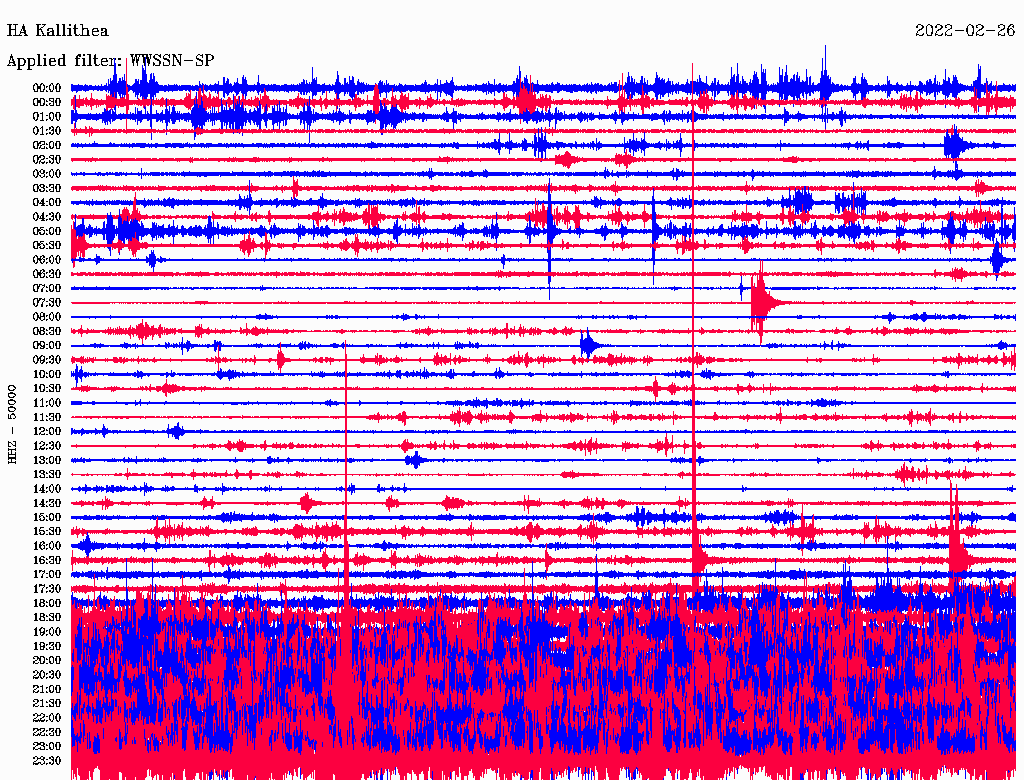The height and width of the screenshot is (780, 1024).
Task: Select the 18:00 time row label
Action: tap(47, 604)
